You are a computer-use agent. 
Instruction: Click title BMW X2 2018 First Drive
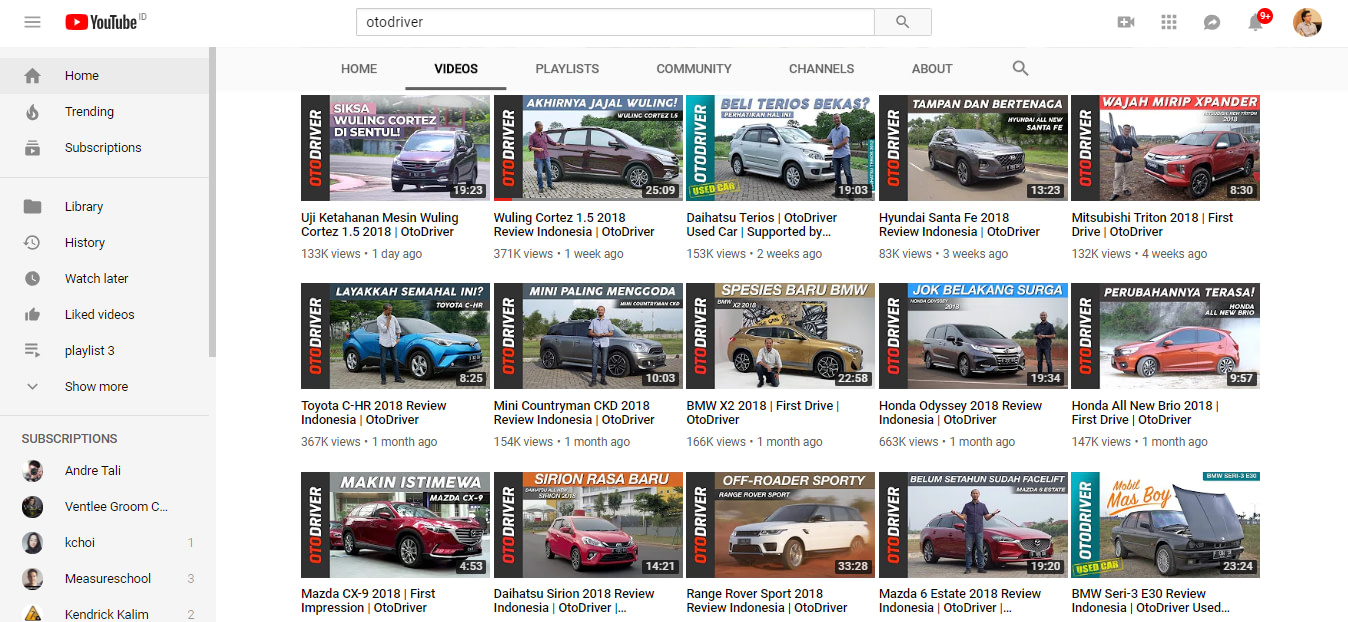(x=763, y=413)
